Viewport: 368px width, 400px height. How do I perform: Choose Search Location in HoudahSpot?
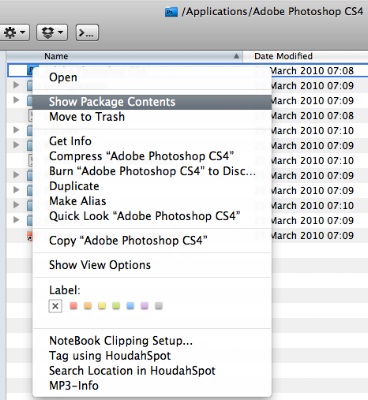(x=152, y=371)
